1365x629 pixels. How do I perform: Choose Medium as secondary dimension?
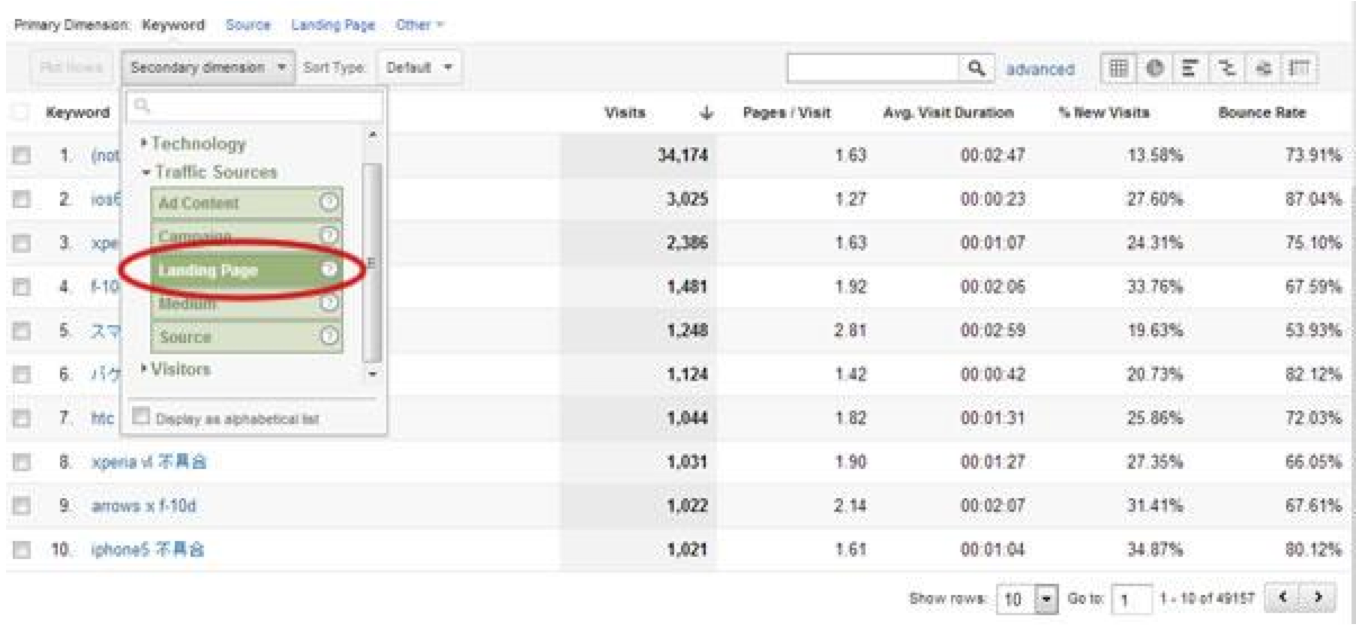[x=247, y=304]
